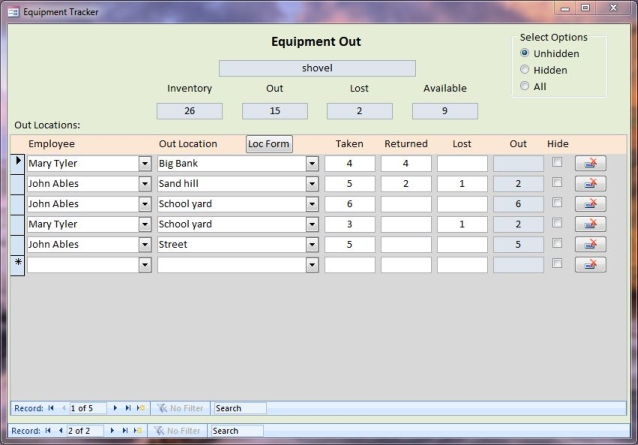Jump to last record in the '1 of 5' navigator
The image size is (638, 445).
coord(128,408)
